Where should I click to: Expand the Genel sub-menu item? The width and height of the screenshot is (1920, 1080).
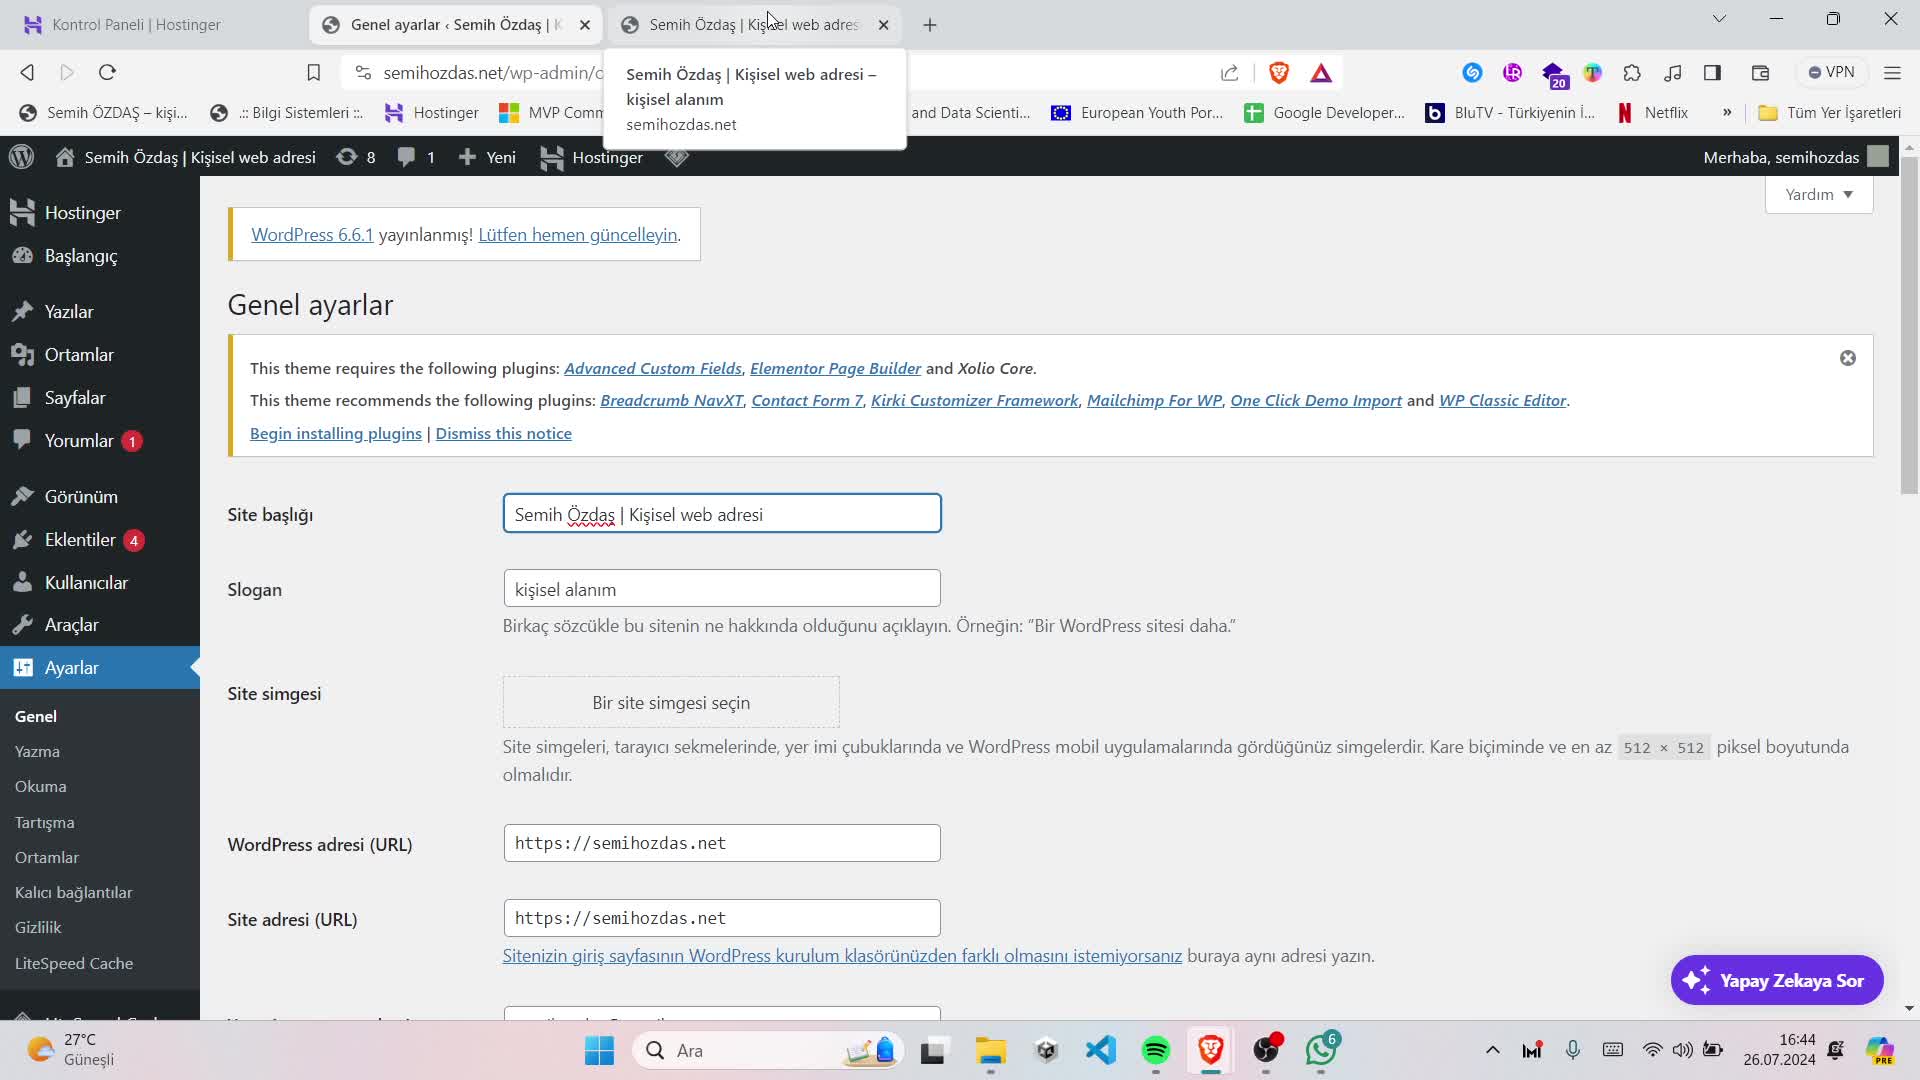[x=36, y=716]
